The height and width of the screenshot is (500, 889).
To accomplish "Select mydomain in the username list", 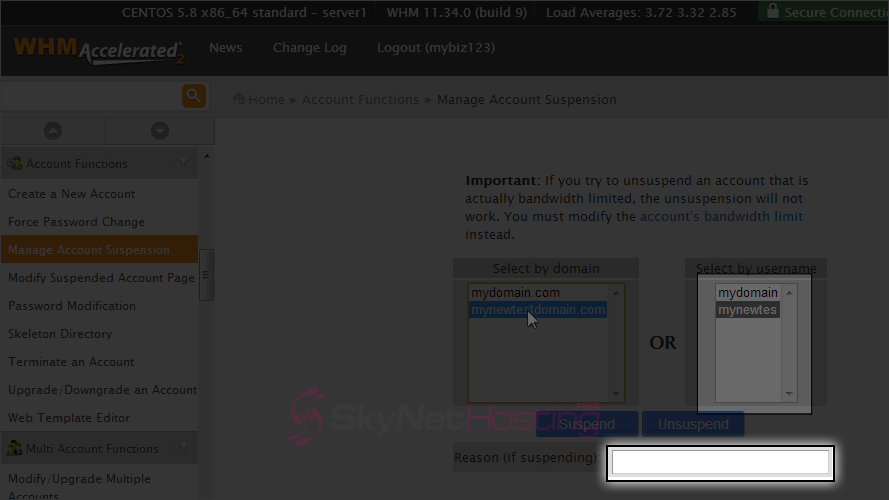I will pyautogui.click(x=748, y=293).
